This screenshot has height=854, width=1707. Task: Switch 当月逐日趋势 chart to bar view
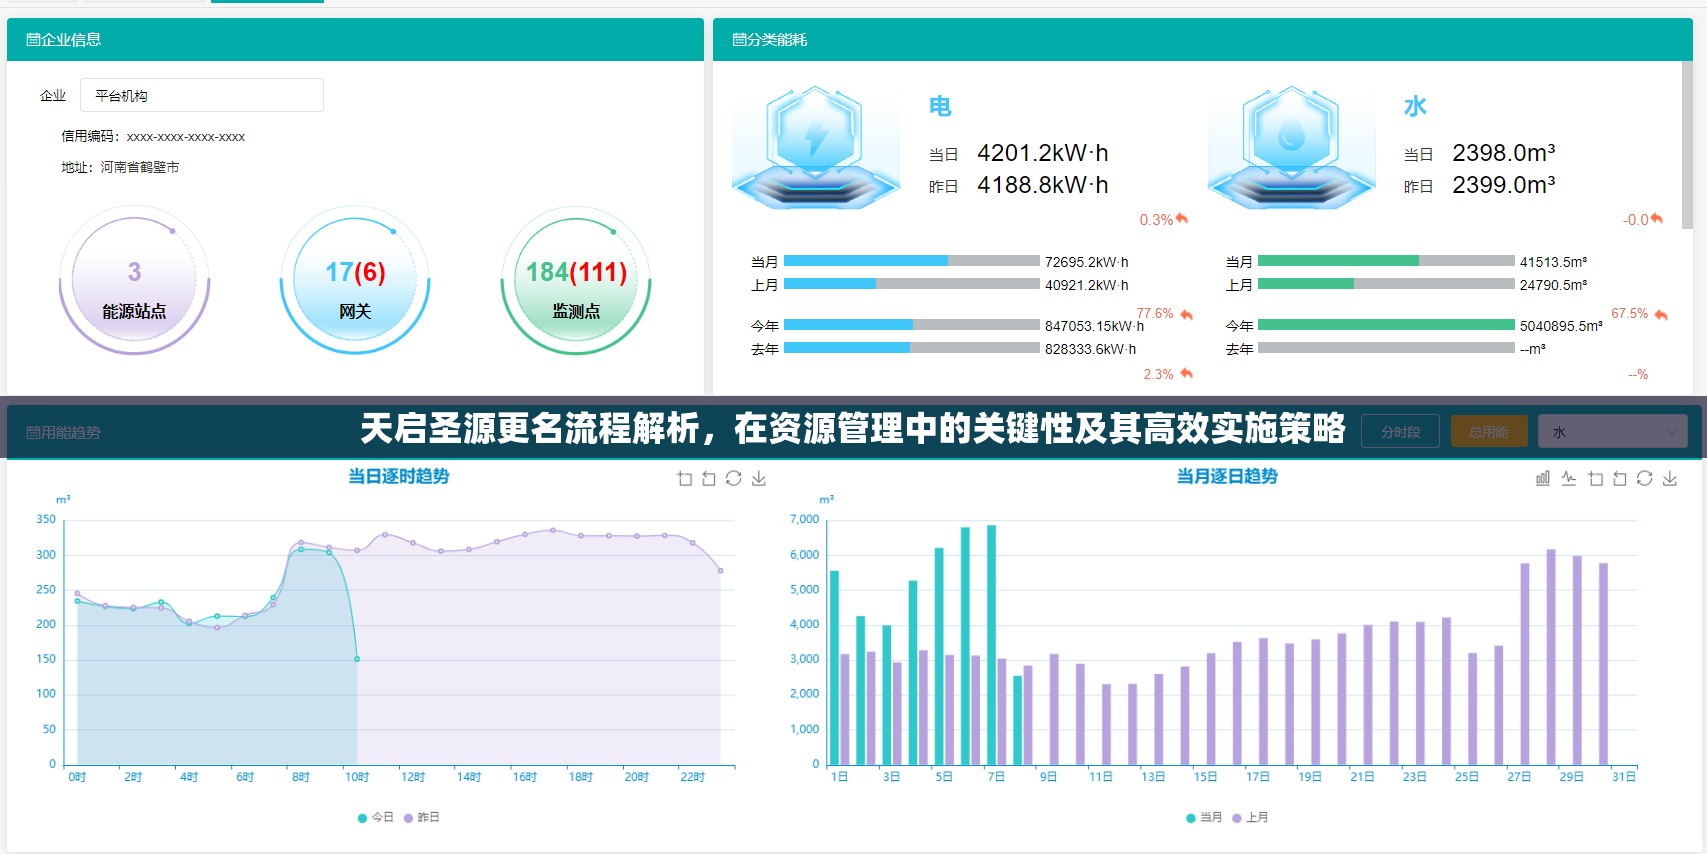(x=1543, y=479)
